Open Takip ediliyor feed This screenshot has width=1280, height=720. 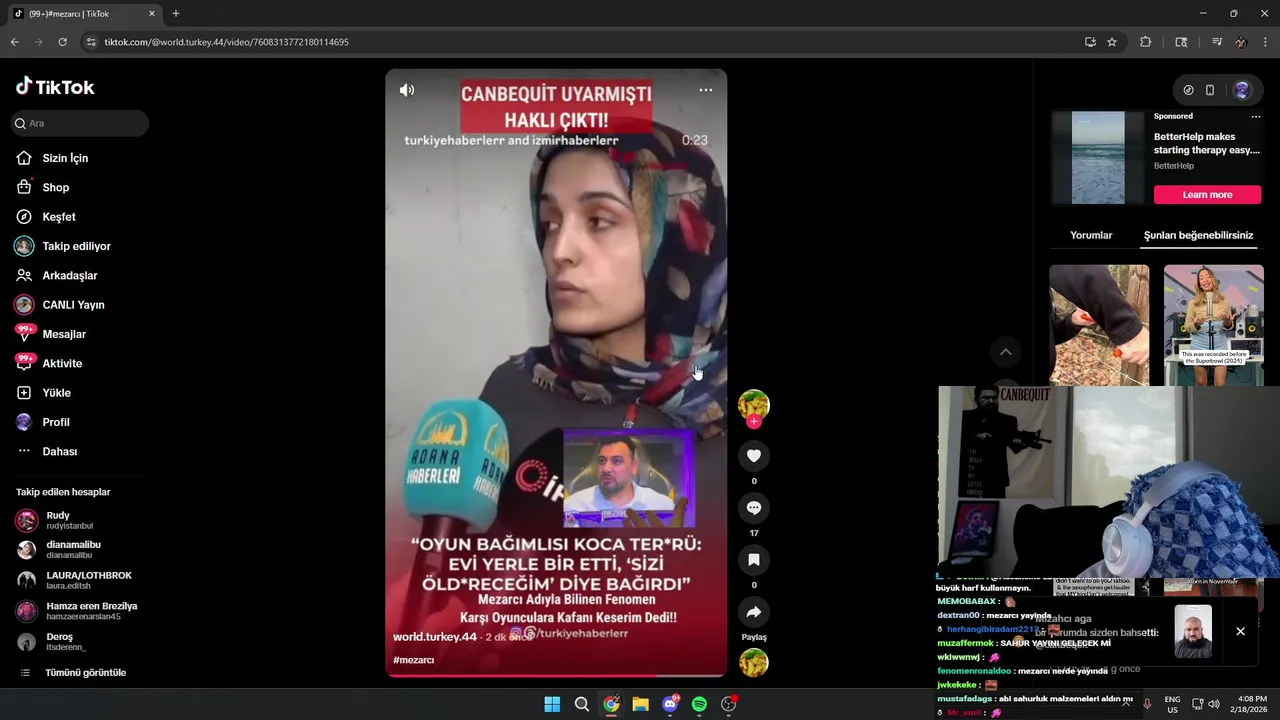coord(76,246)
